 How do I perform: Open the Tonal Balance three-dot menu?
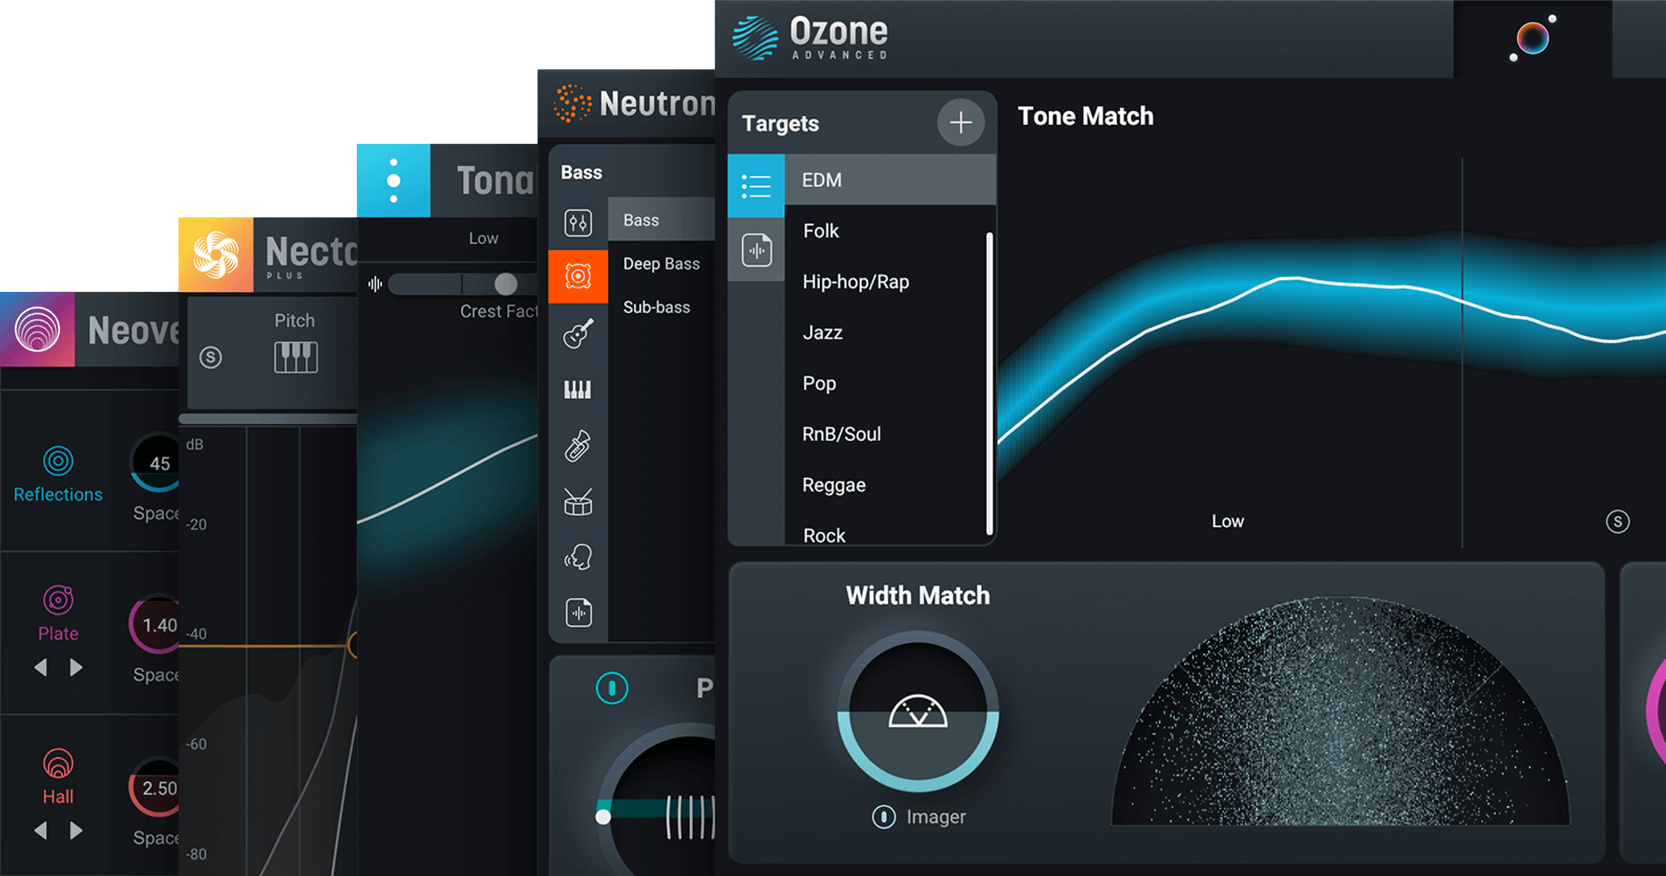click(x=394, y=181)
